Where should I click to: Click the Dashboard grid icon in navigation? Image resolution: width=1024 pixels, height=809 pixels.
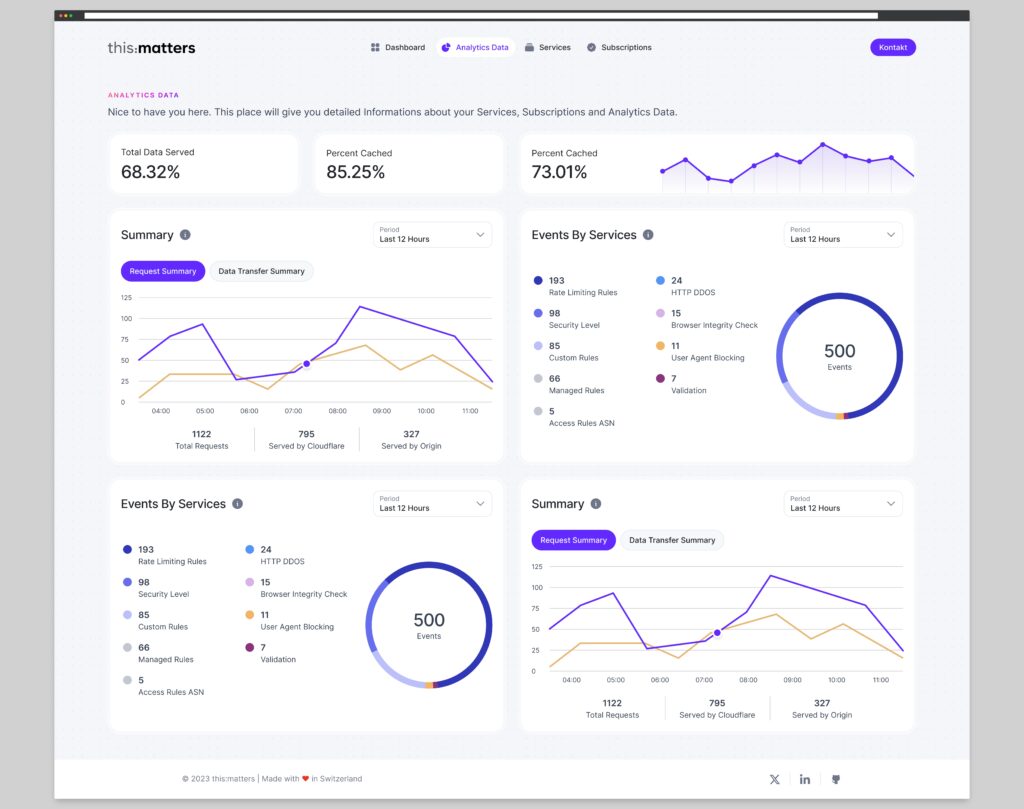pyautogui.click(x=374, y=47)
